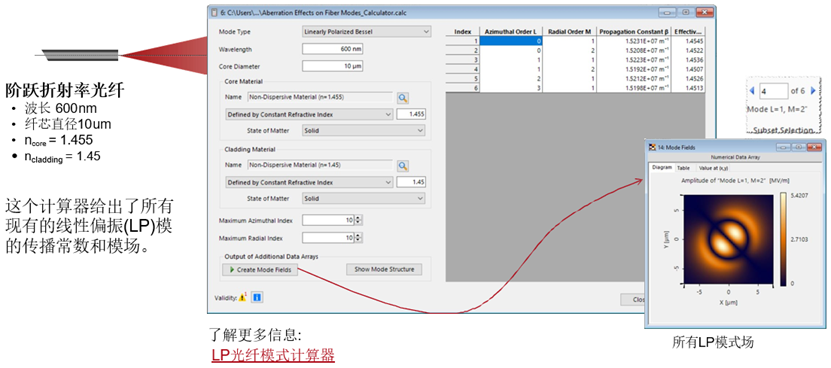The width and height of the screenshot is (831, 368).
Task: Open the Mode Type dropdown
Action: (x=367, y=32)
